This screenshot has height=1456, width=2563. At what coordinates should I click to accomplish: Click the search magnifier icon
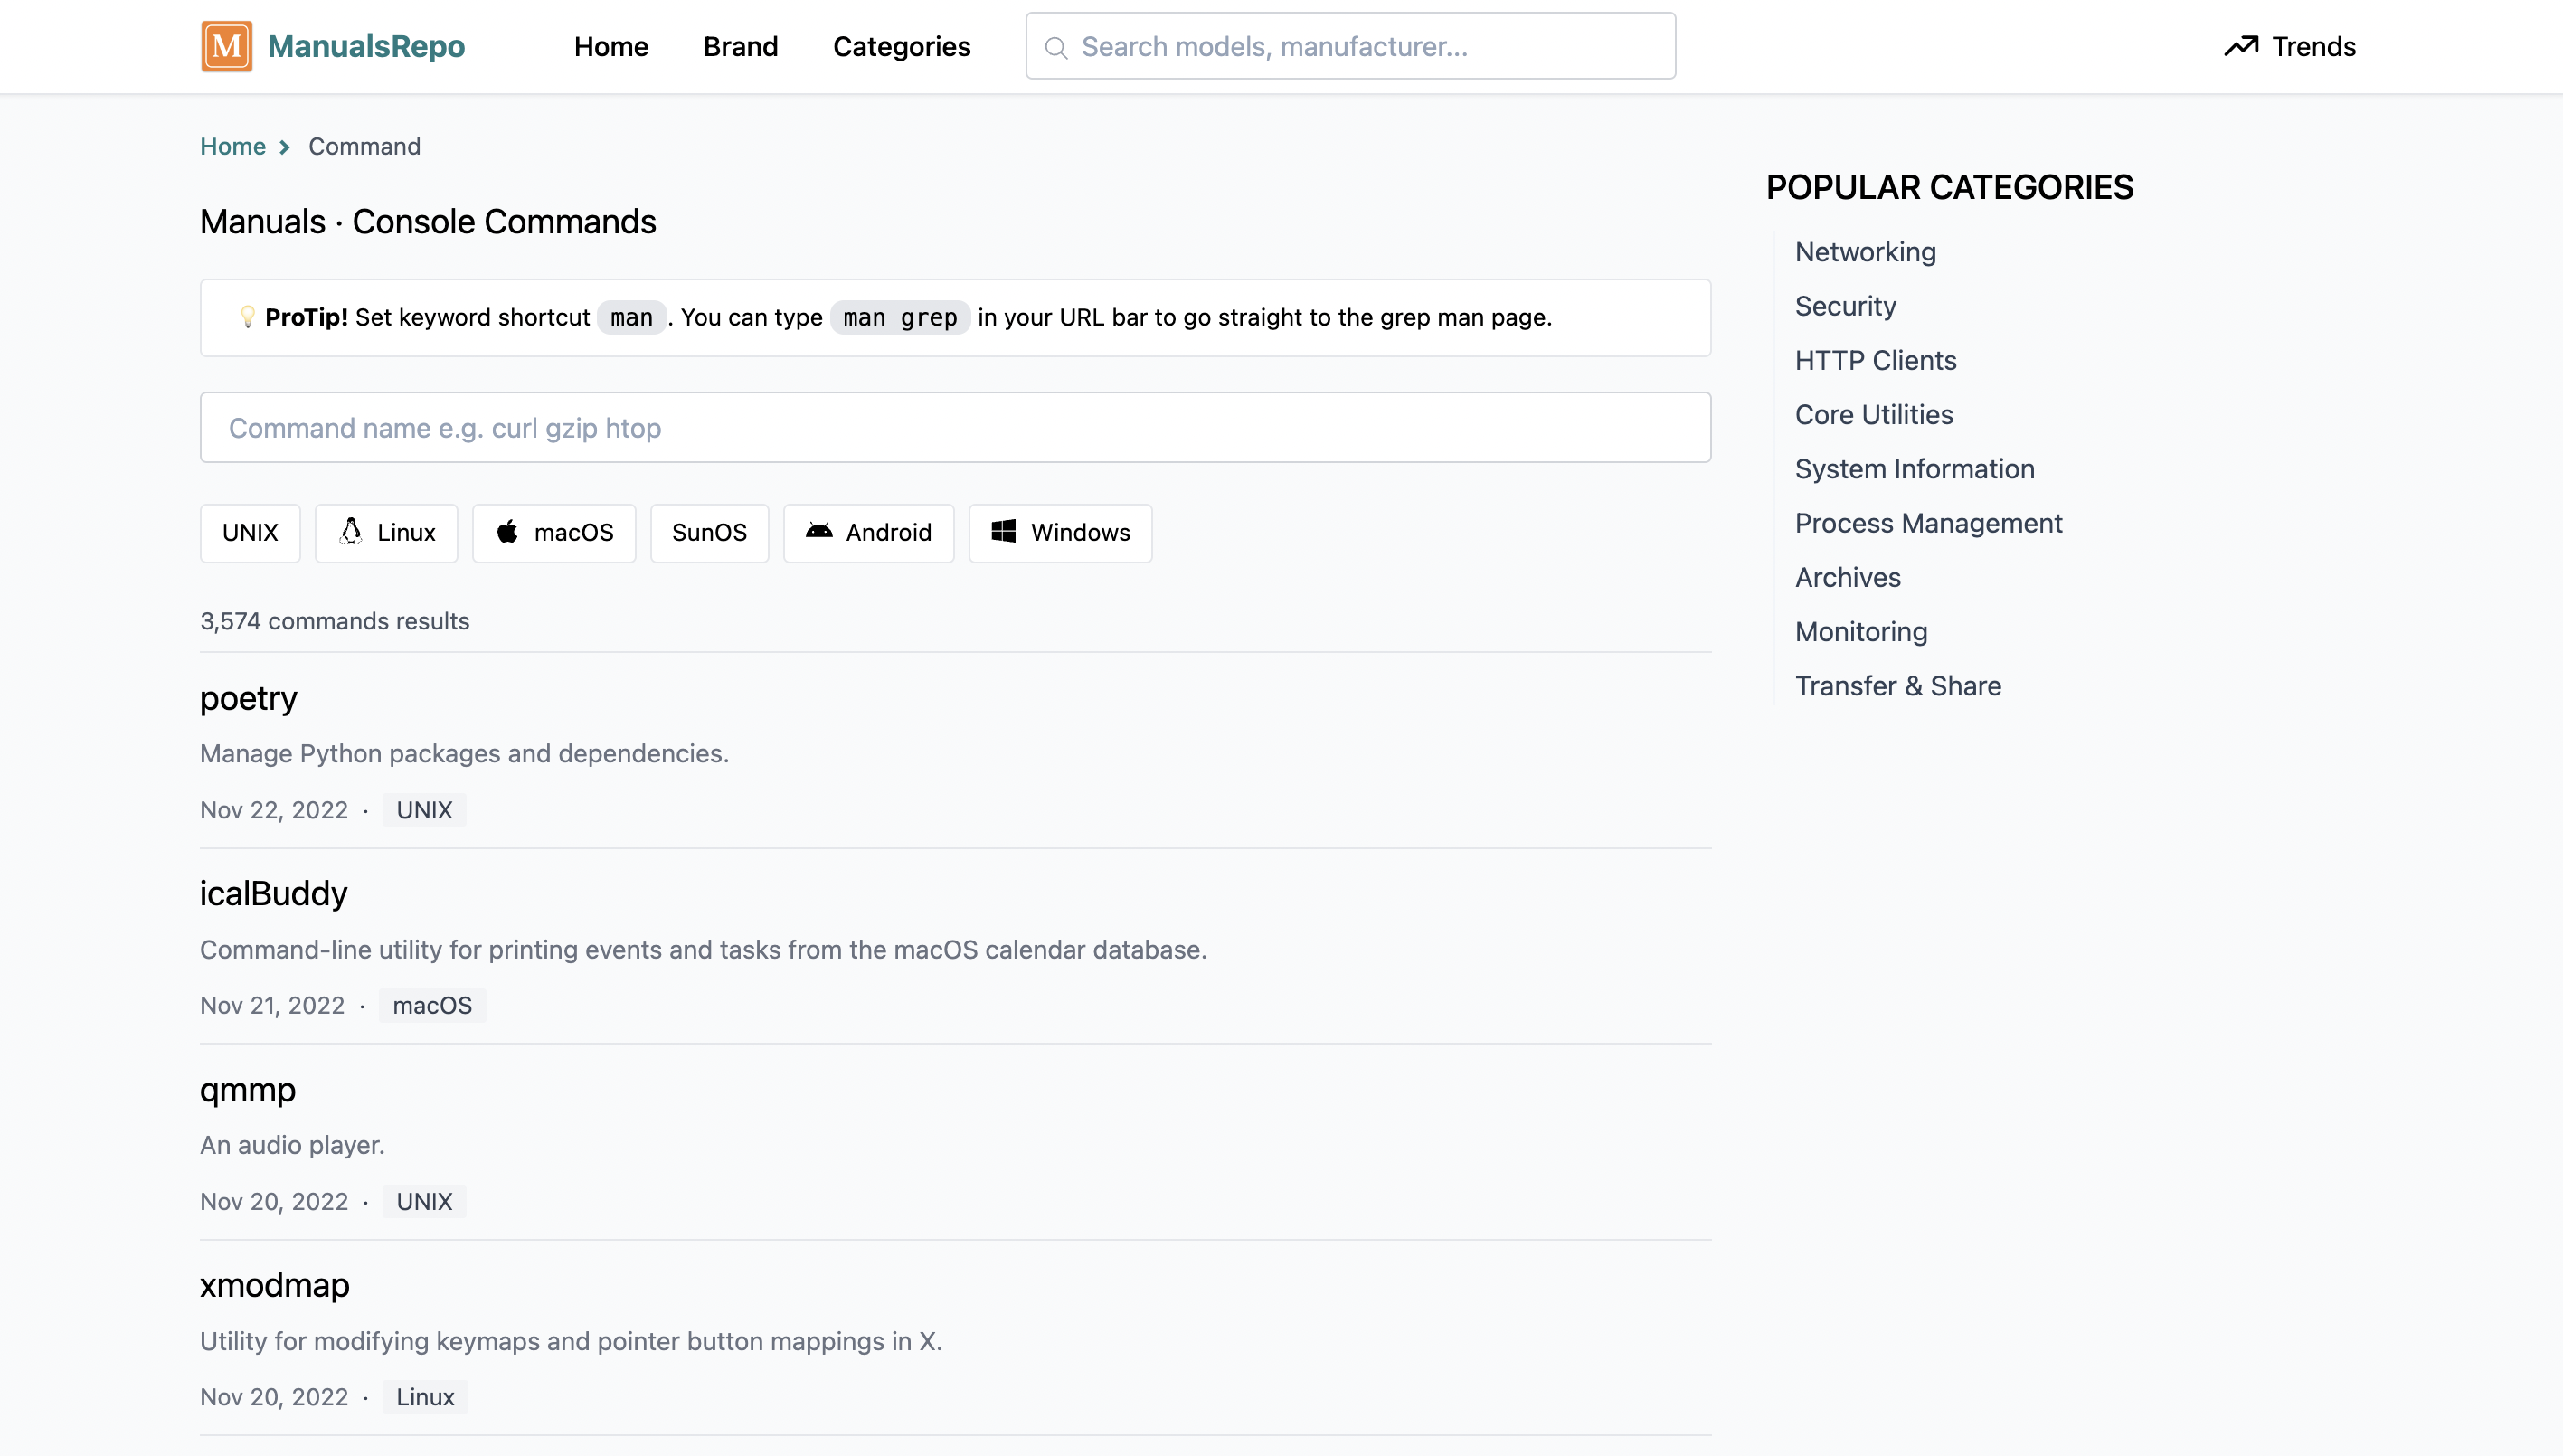click(x=1055, y=47)
